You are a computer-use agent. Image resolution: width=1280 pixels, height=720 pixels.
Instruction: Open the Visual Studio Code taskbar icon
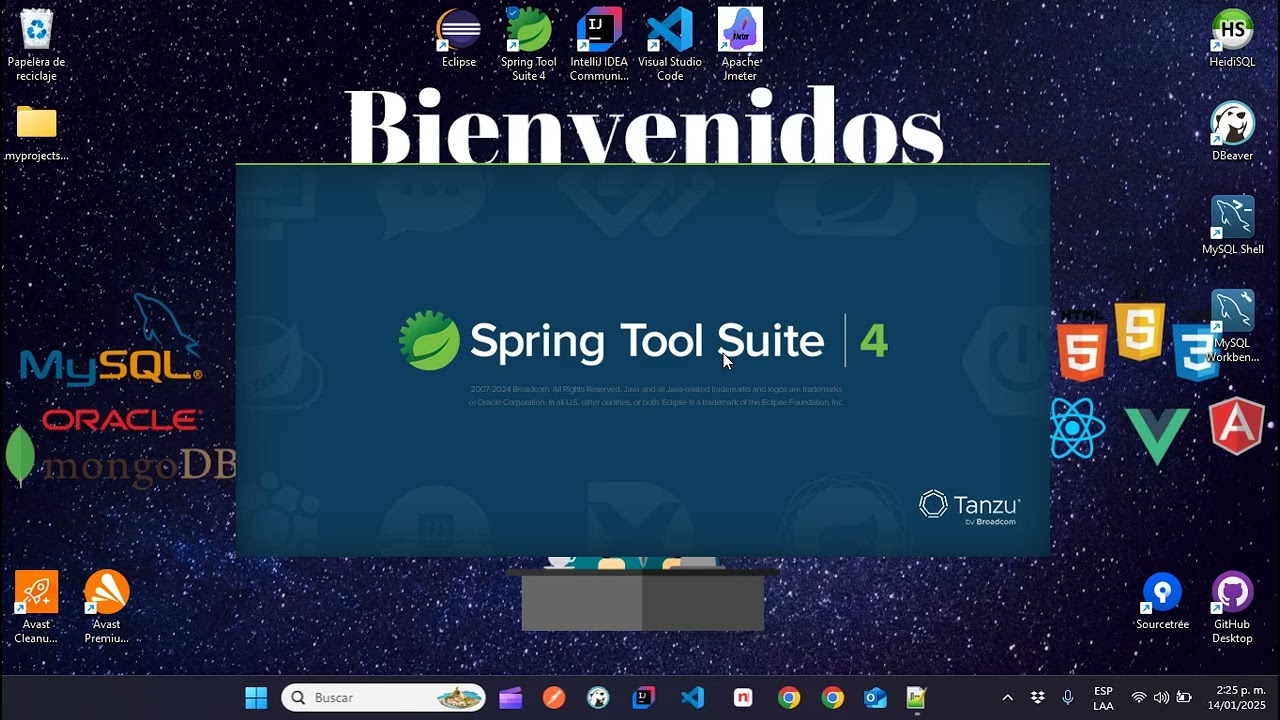(692, 698)
